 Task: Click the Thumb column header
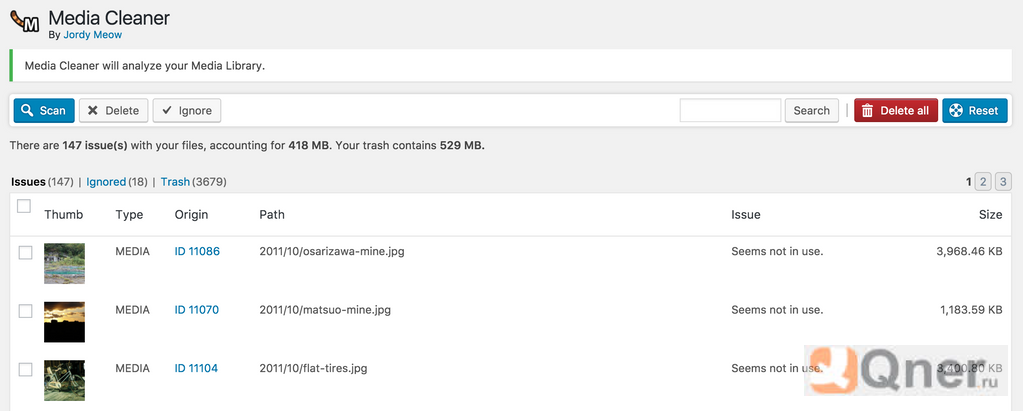pos(64,215)
